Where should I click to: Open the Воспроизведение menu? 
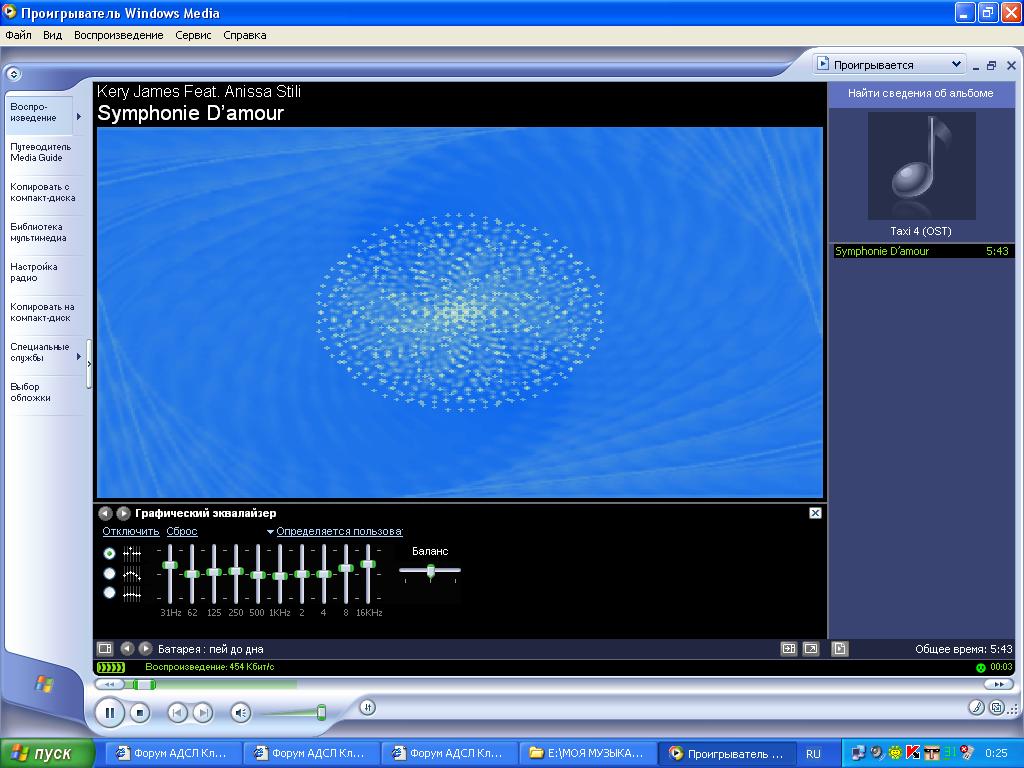[x=118, y=35]
